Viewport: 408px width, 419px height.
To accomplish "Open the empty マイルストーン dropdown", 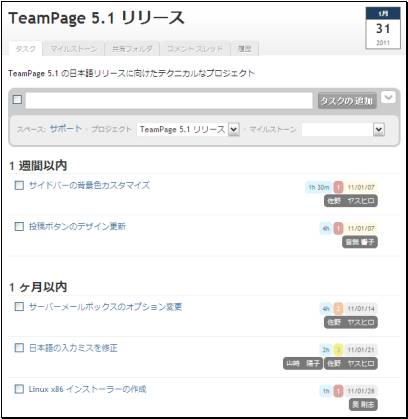I will (x=343, y=129).
